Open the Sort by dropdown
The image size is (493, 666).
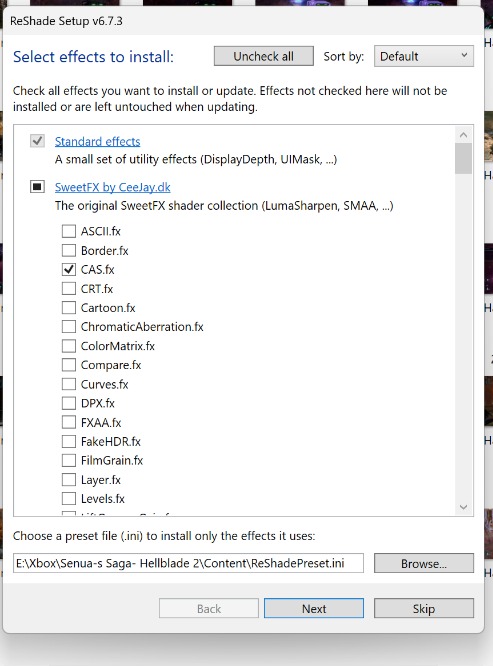[x=424, y=56]
